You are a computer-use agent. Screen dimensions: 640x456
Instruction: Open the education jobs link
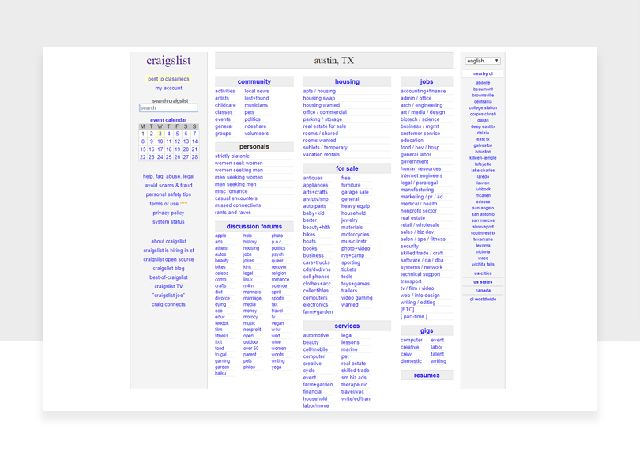[x=412, y=140]
